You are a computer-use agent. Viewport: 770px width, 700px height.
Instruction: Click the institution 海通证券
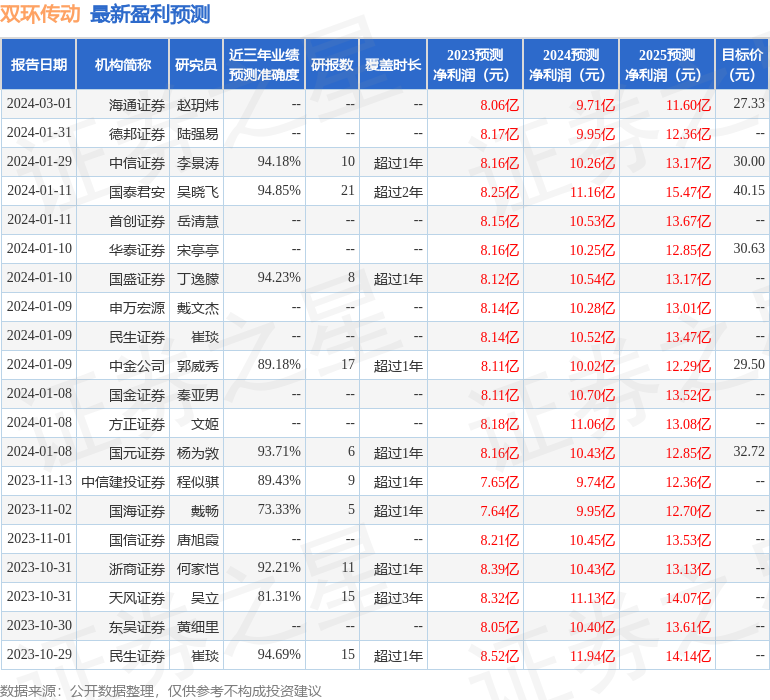[x=137, y=105]
